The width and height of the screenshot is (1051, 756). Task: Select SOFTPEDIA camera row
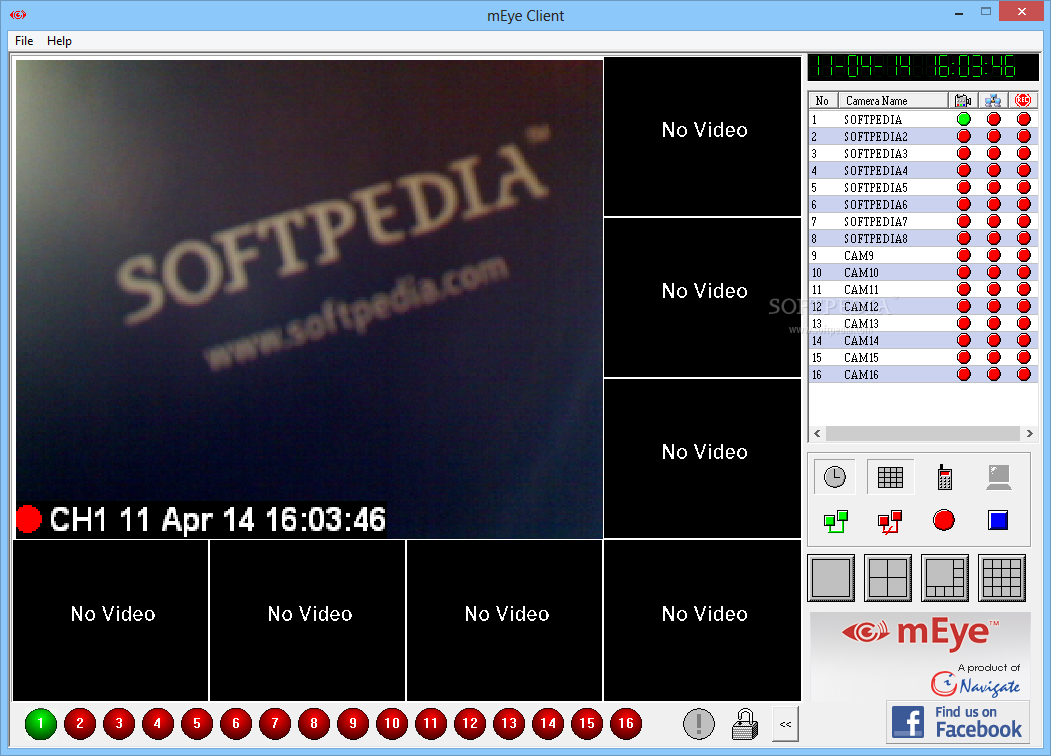click(923, 119)
